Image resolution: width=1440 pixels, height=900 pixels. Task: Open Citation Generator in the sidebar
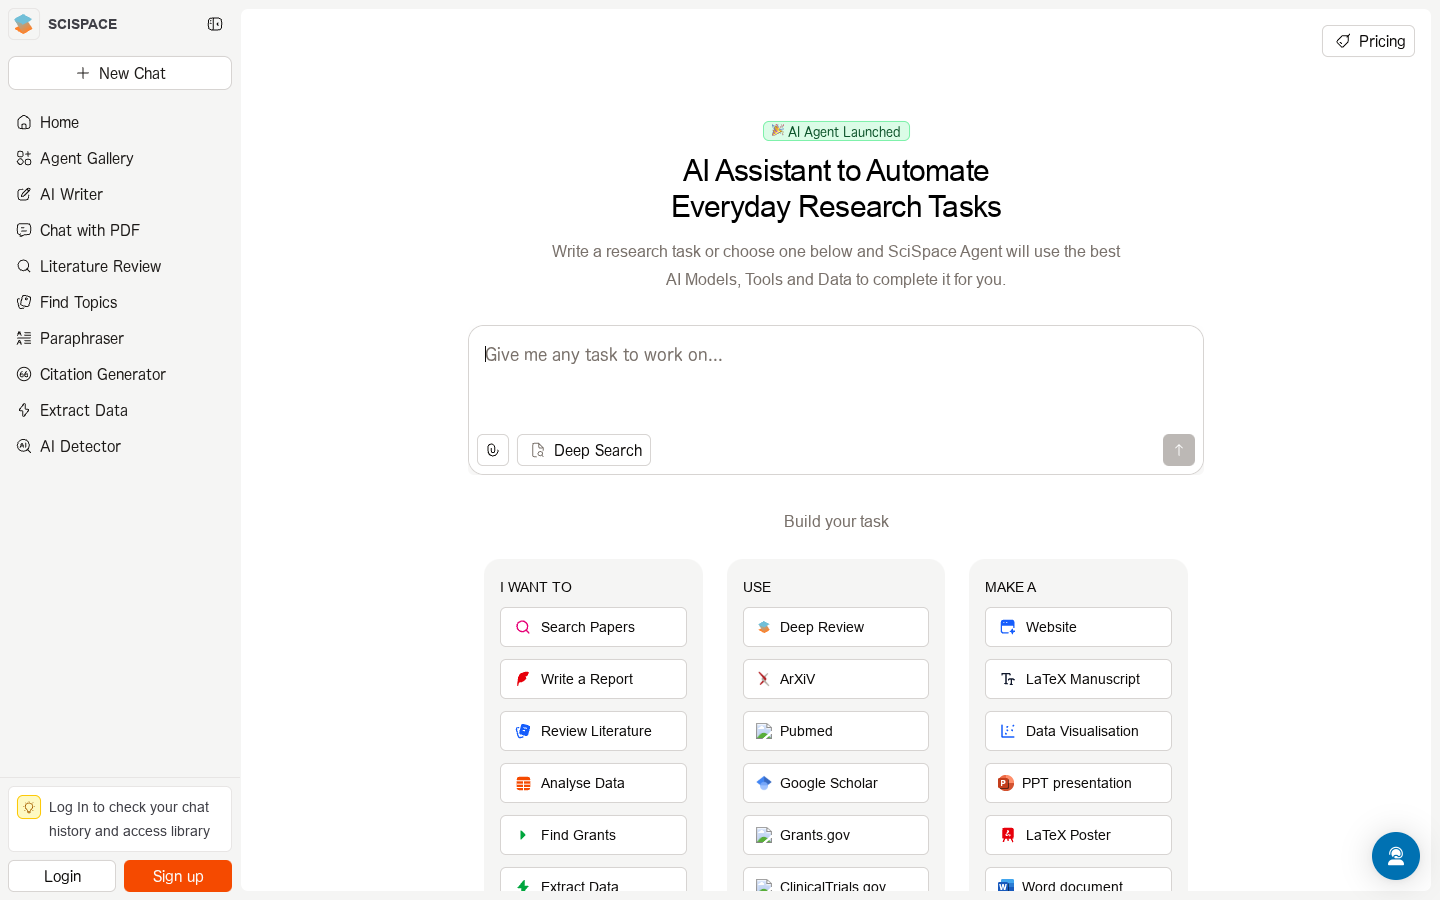click(x=120, y=374)
